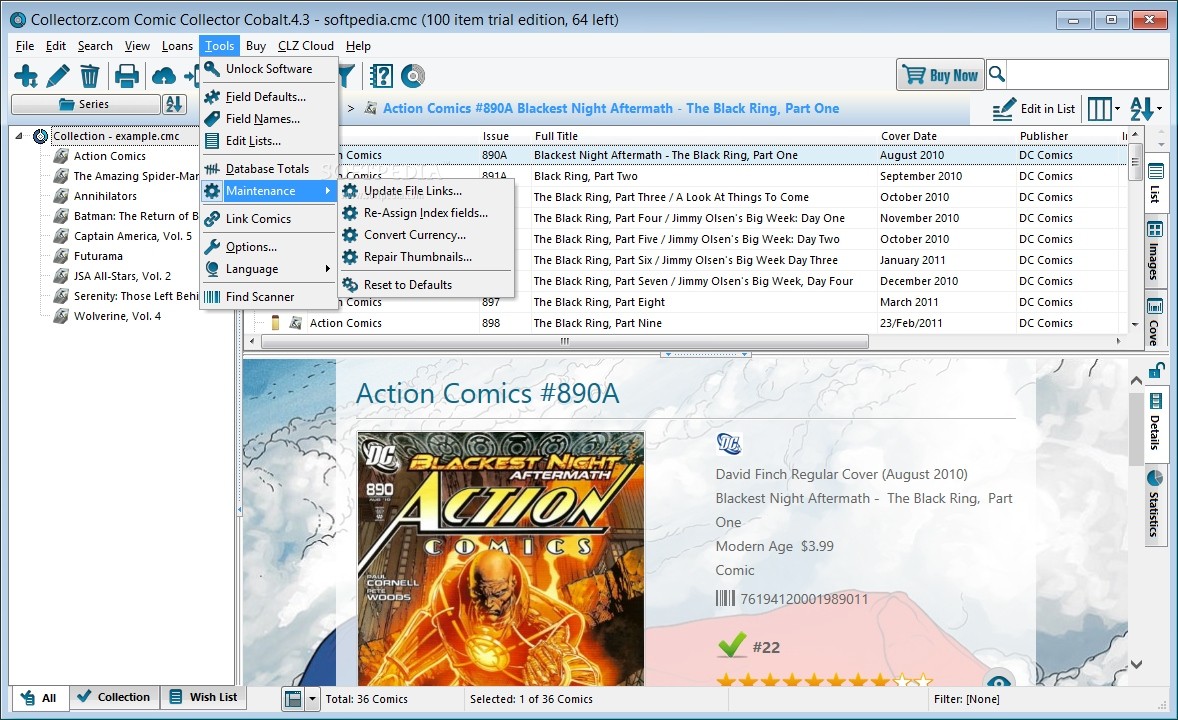Switch to the Wish List bottom tab

click(x=204, y=697)
